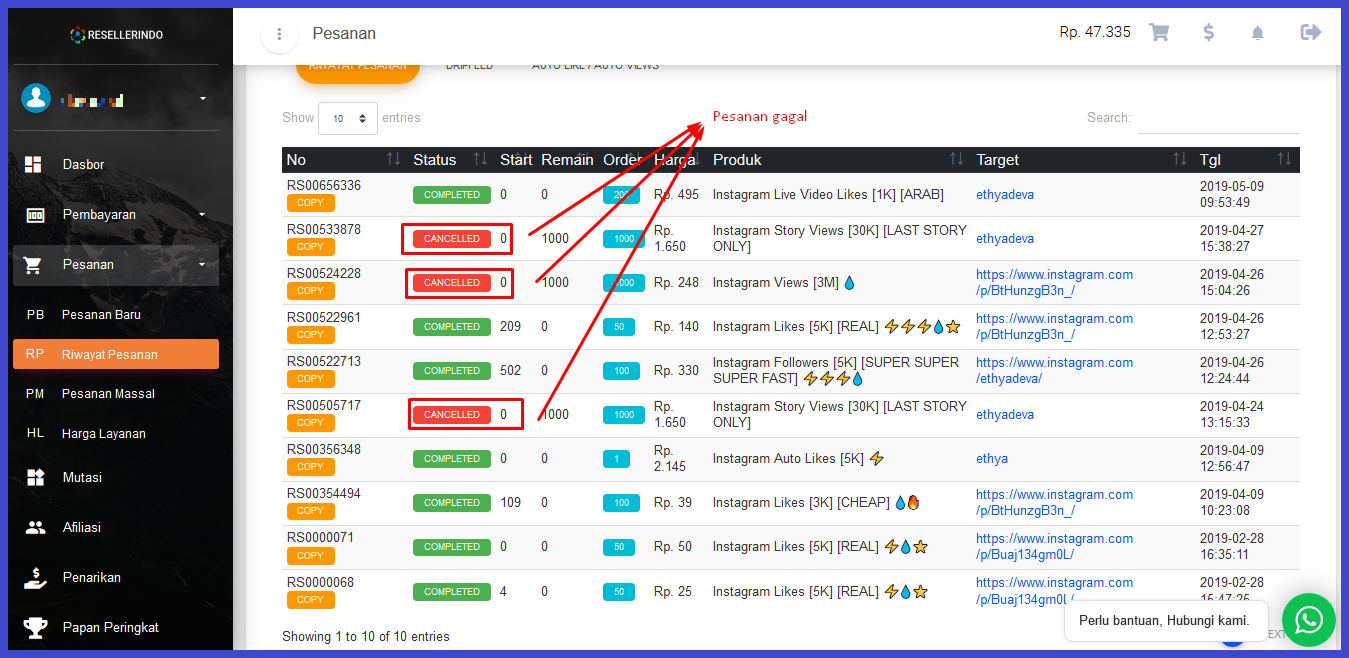Open the ethya target link

992,458
